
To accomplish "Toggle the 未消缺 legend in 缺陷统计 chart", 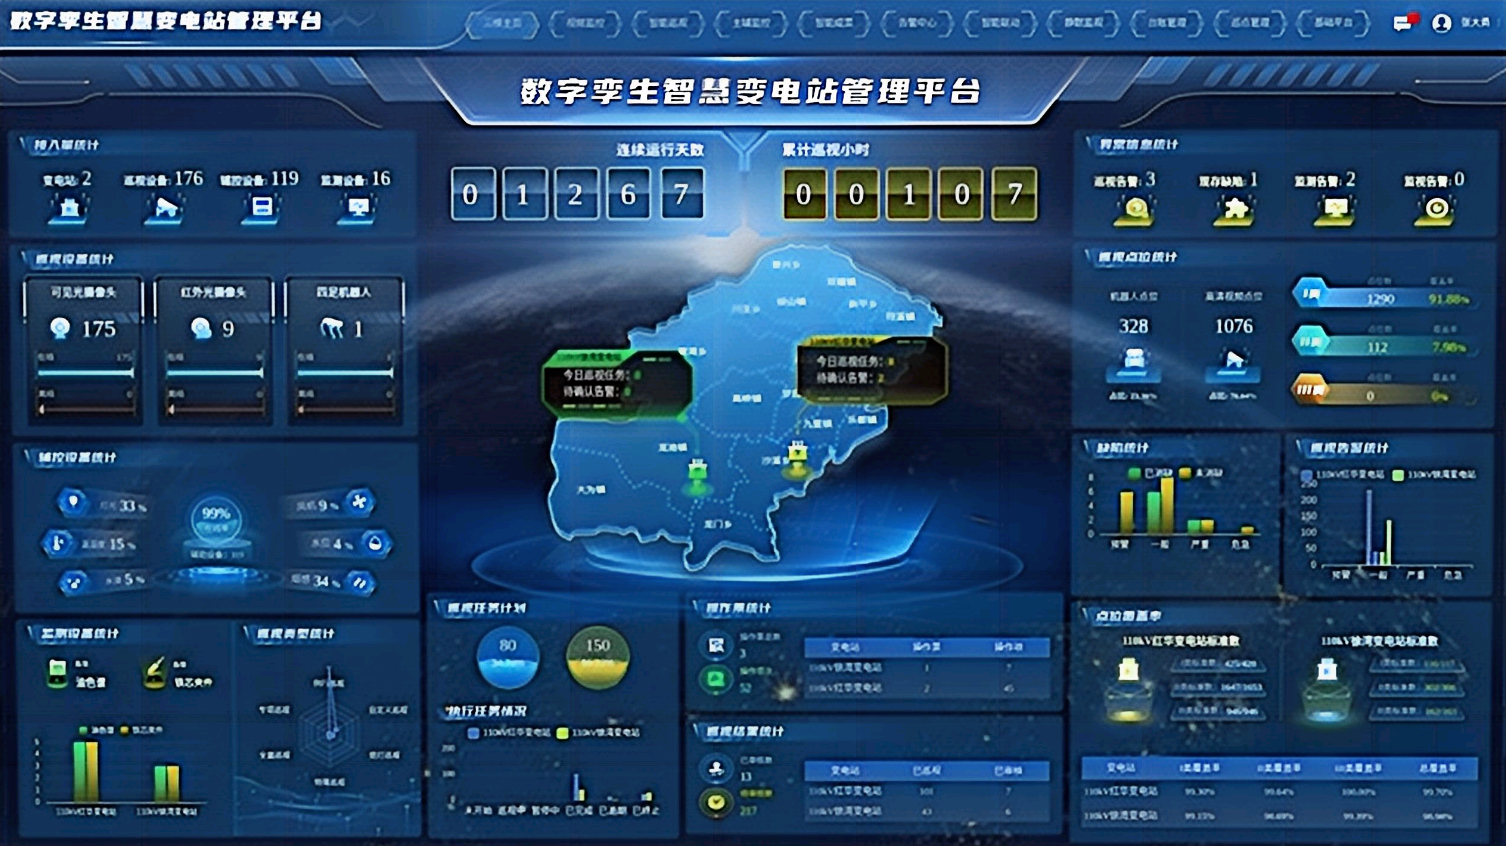I will (x=1200, y=472).
